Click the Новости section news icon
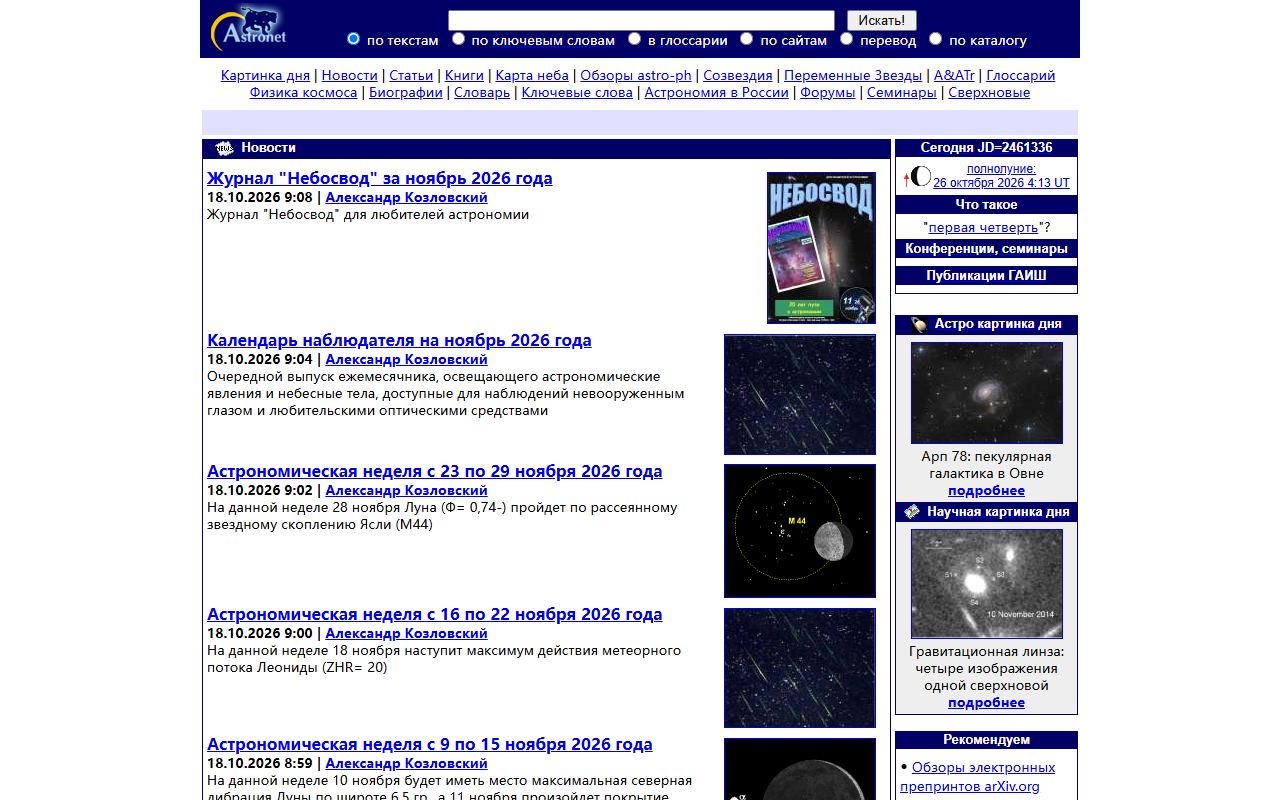The height and width of the screenshot is (800, 1280). [x=224, y=148]
